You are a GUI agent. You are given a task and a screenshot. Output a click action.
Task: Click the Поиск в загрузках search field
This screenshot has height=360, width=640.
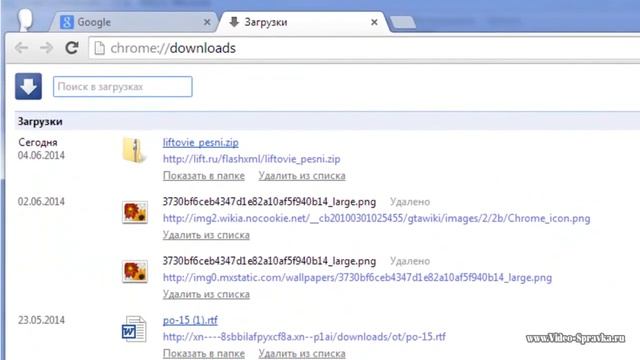[x=122, y=87]
